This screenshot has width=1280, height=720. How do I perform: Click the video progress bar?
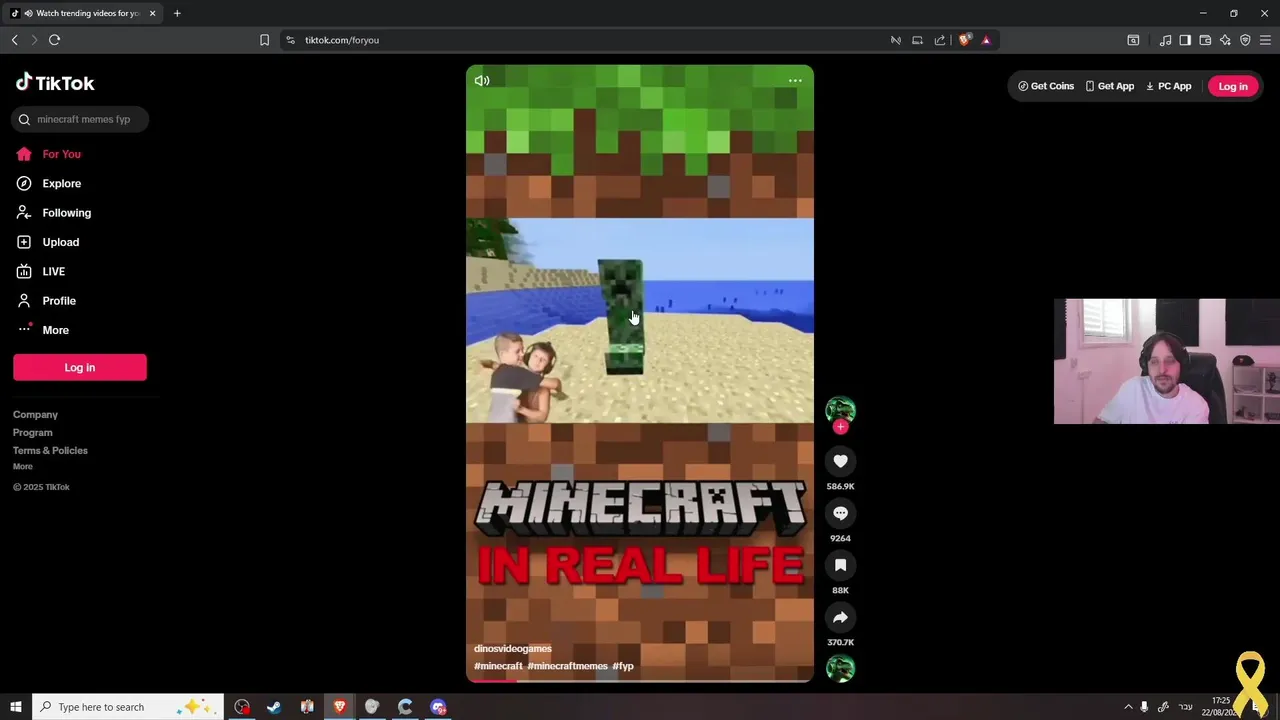coord(640,681)
